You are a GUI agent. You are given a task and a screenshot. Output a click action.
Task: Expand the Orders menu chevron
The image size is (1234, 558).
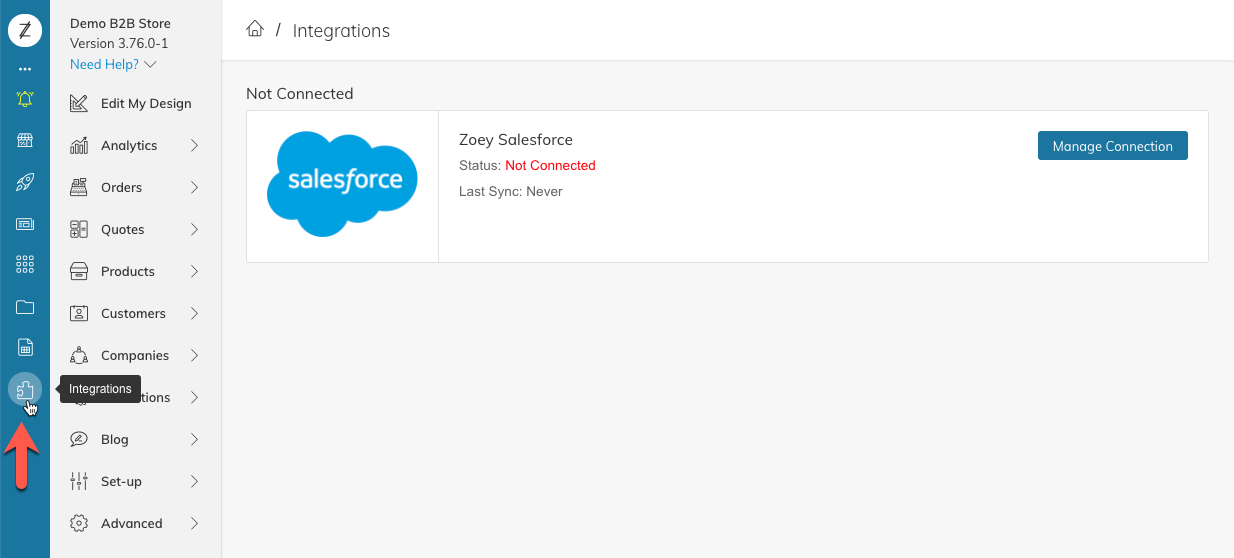click(x=194, y=187)
